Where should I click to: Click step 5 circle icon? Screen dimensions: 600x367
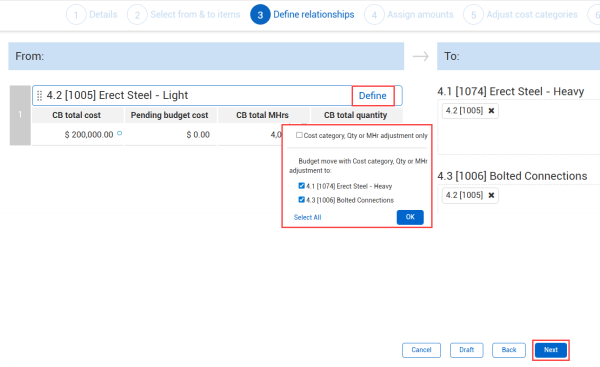pos(473,15)
